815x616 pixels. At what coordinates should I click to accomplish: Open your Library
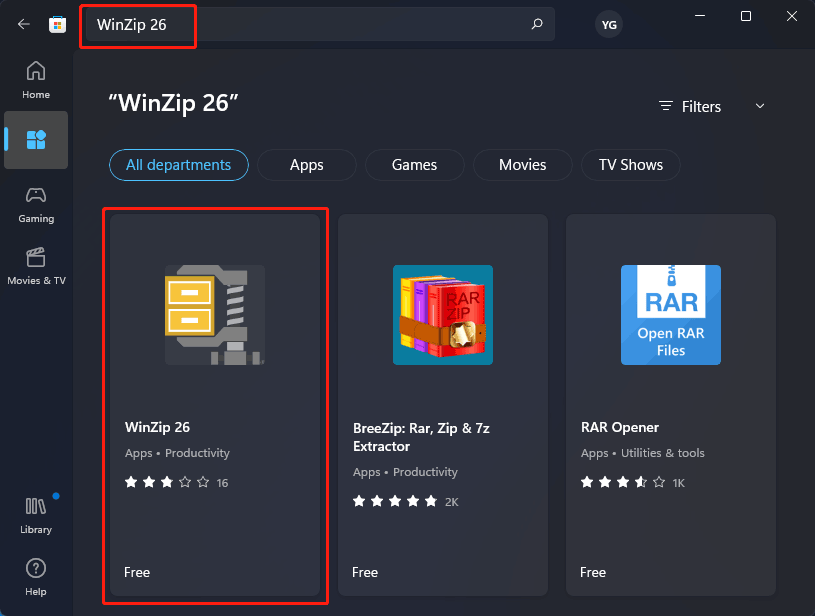[x=36, y=514]
